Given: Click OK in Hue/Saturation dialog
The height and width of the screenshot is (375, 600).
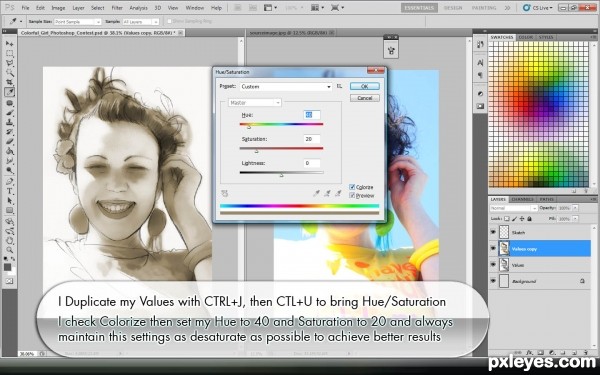Looking at the screenshot, I should [x=365, y=86].
